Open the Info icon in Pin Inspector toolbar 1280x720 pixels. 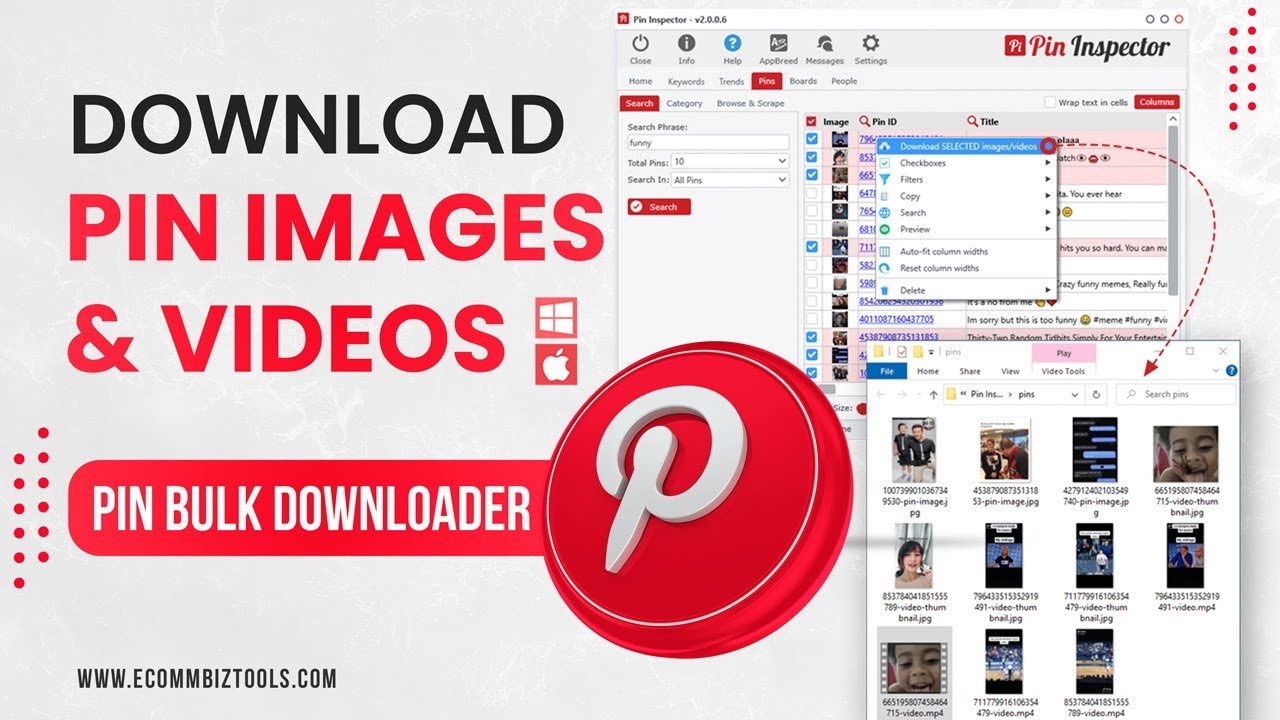click(686, 43)
